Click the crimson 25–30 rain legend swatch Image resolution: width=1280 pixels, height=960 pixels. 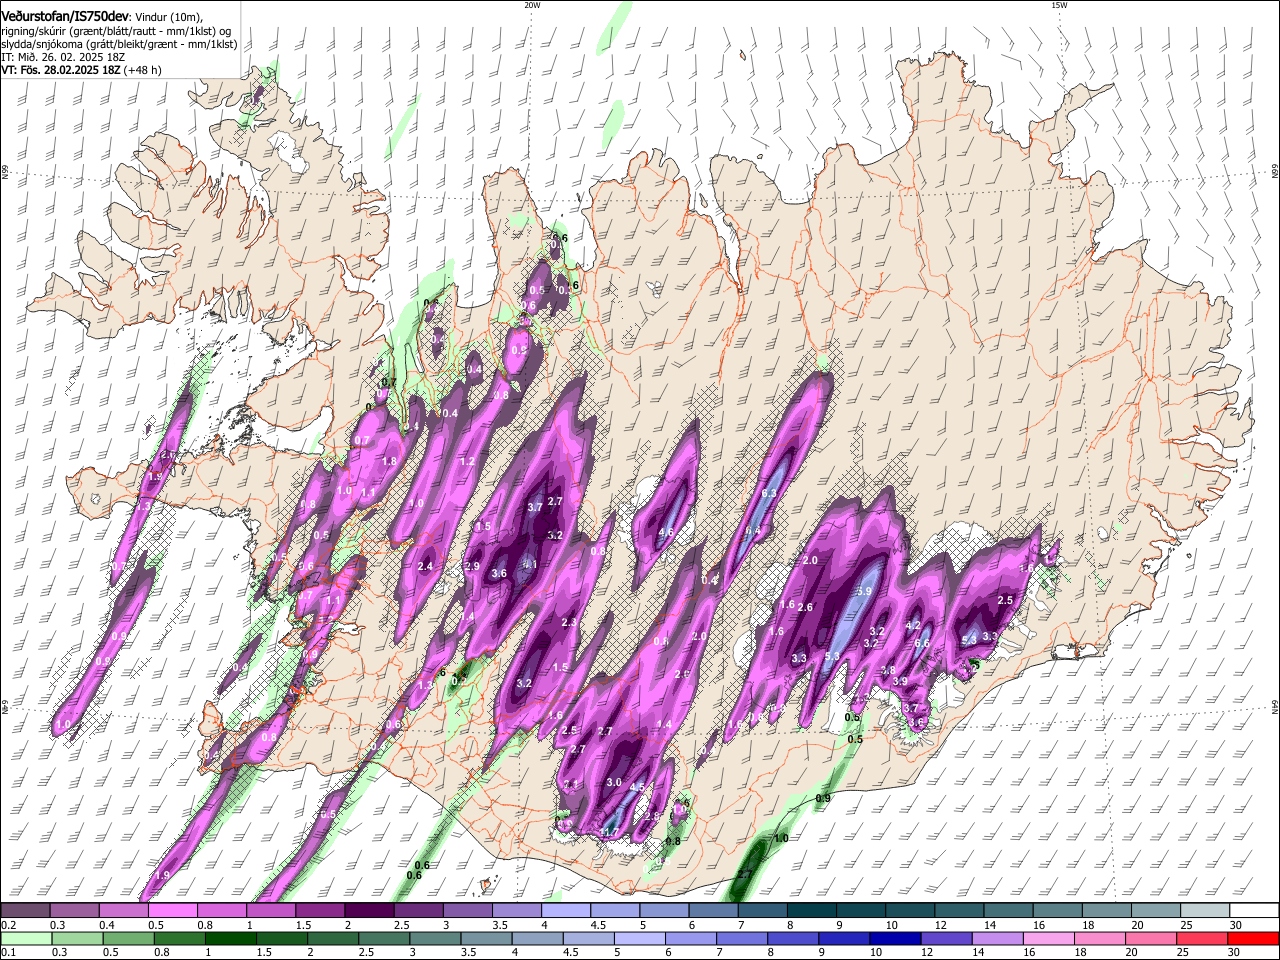coord(1204,938)
